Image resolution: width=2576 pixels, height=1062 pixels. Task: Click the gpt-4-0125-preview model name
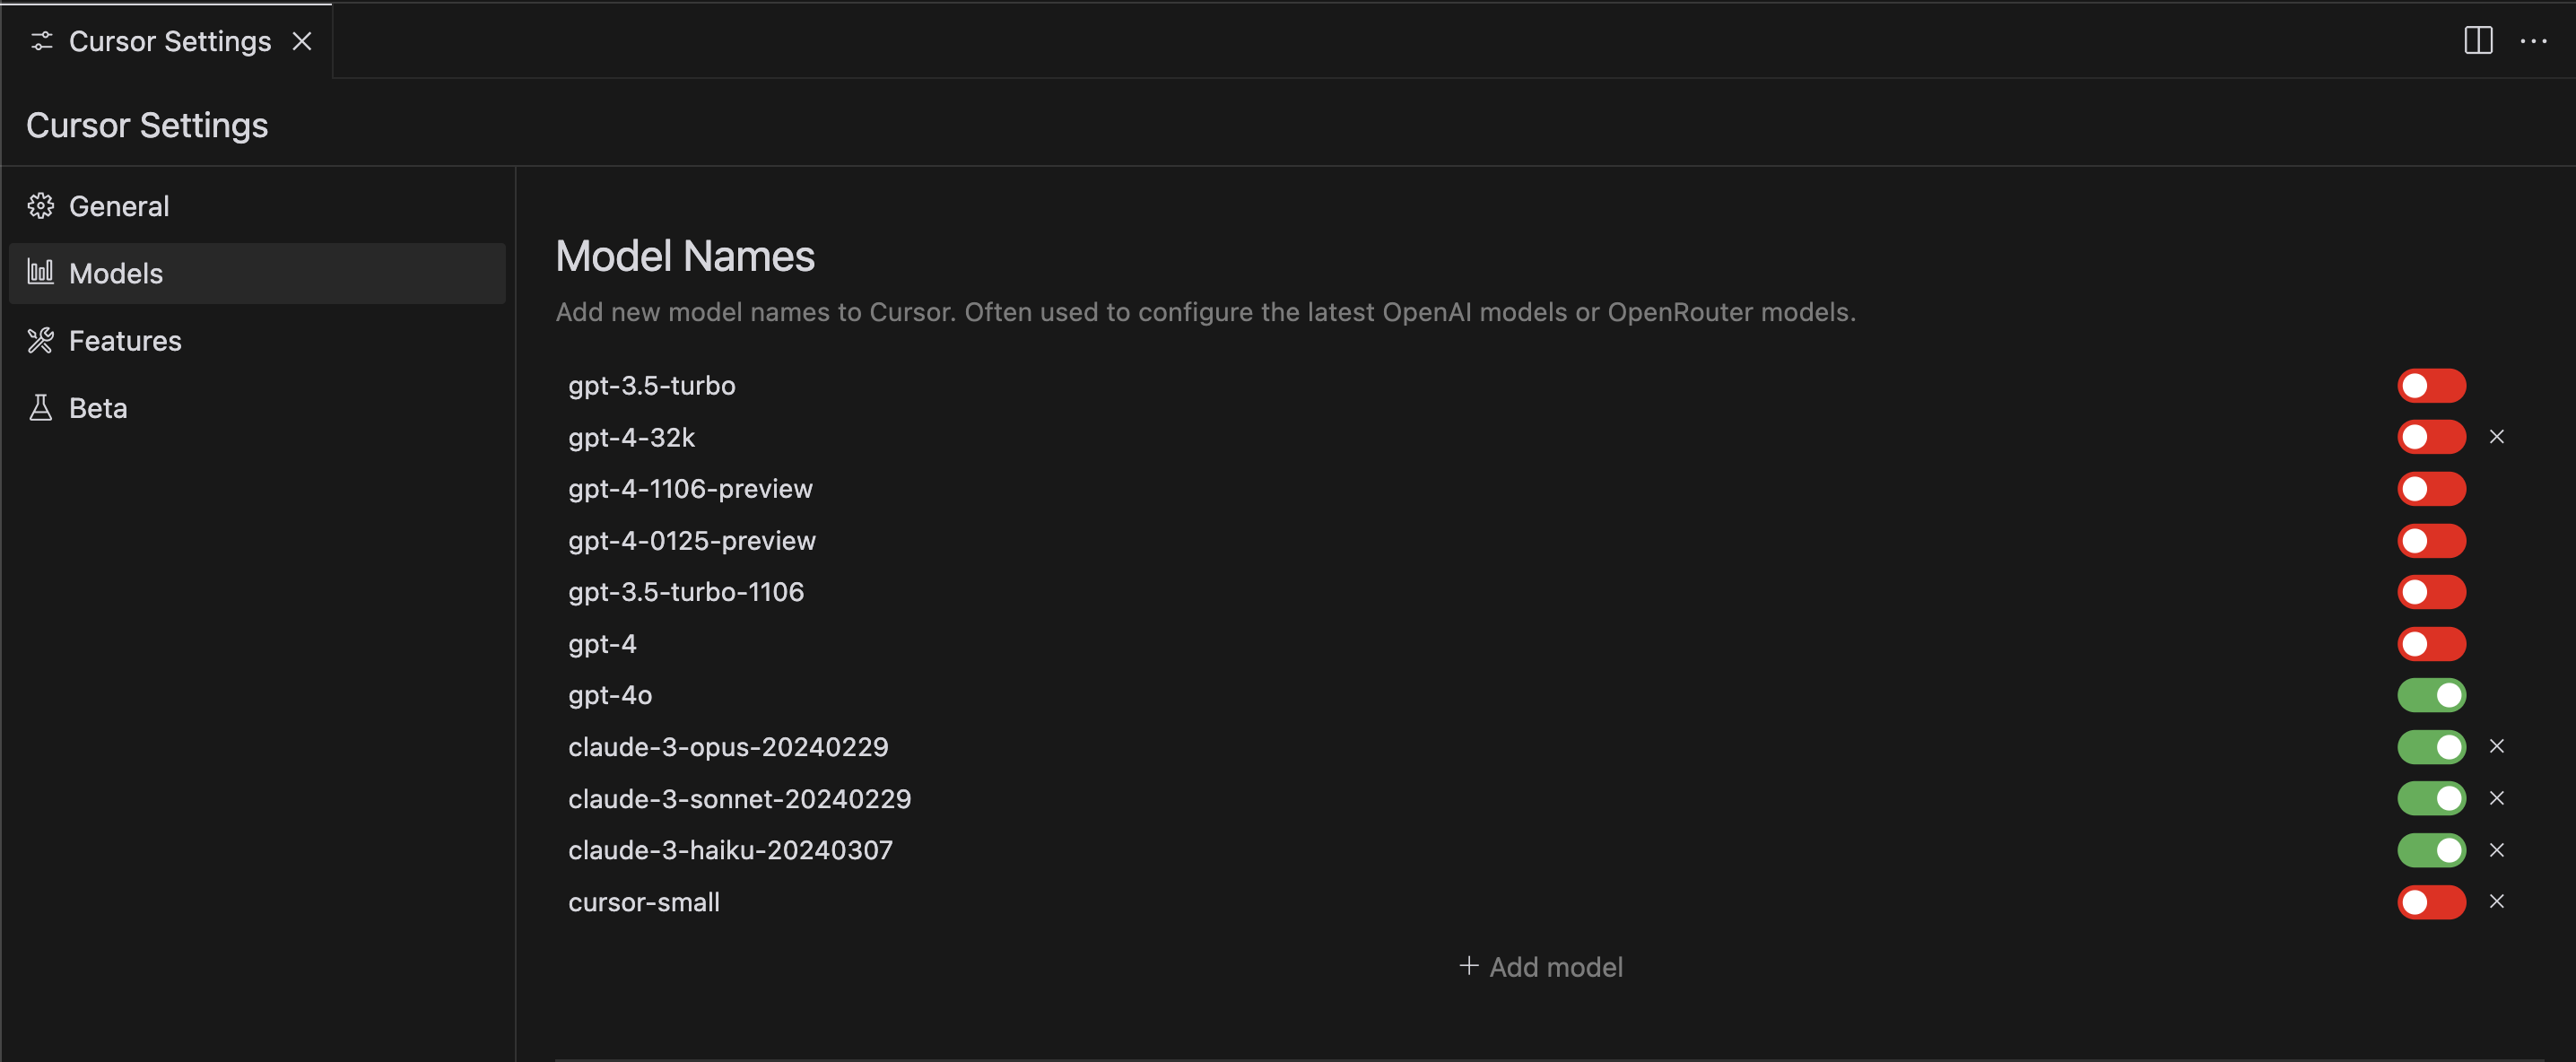pyautogui.click(x=691, y=541)
